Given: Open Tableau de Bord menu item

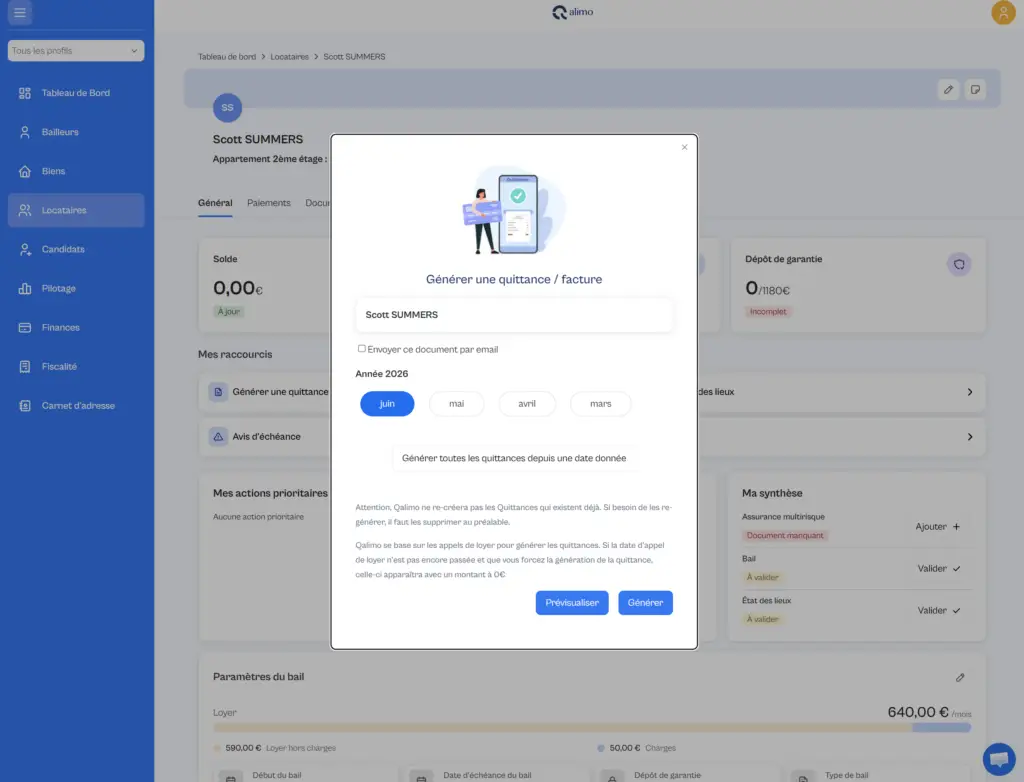Looking at the screenshot, I should click(76, 93).
